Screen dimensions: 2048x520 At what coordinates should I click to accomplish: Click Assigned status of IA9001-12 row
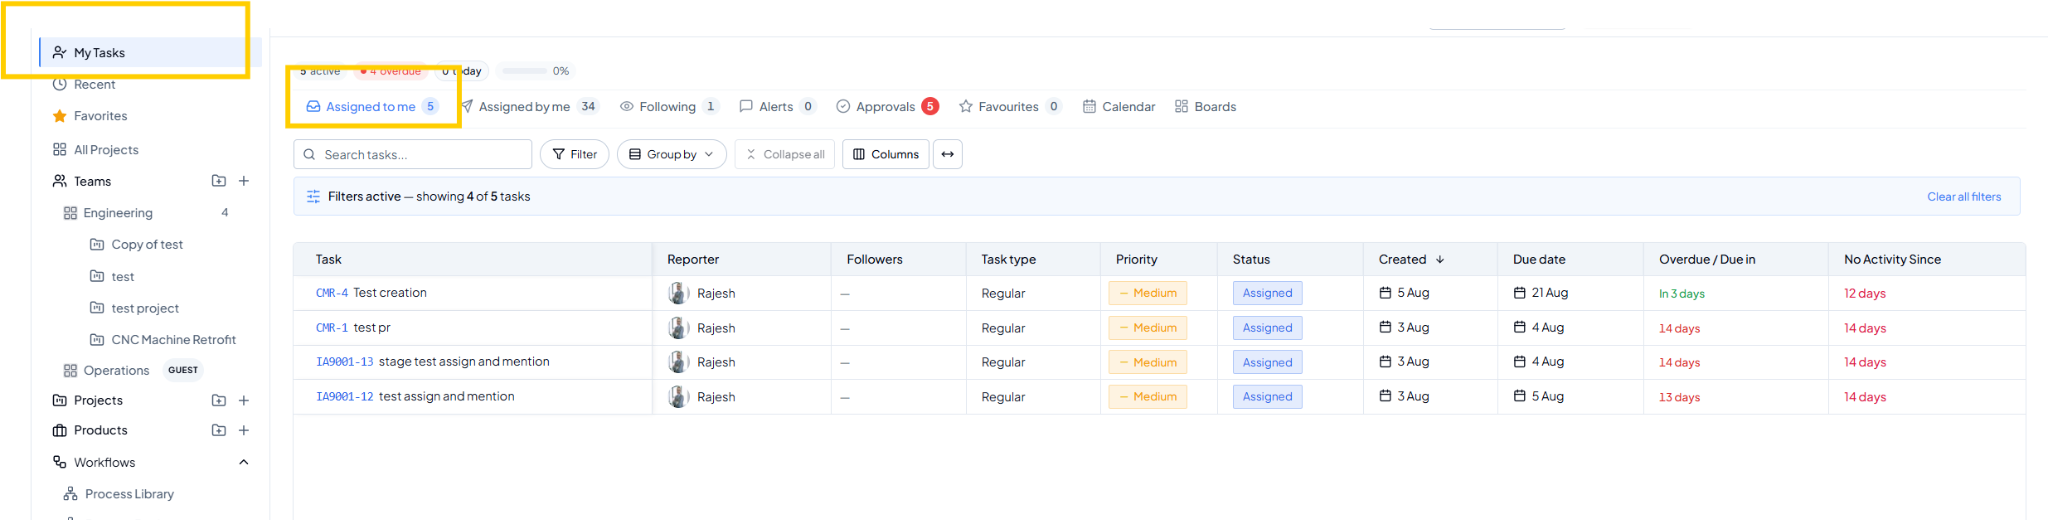[1267, 397]
